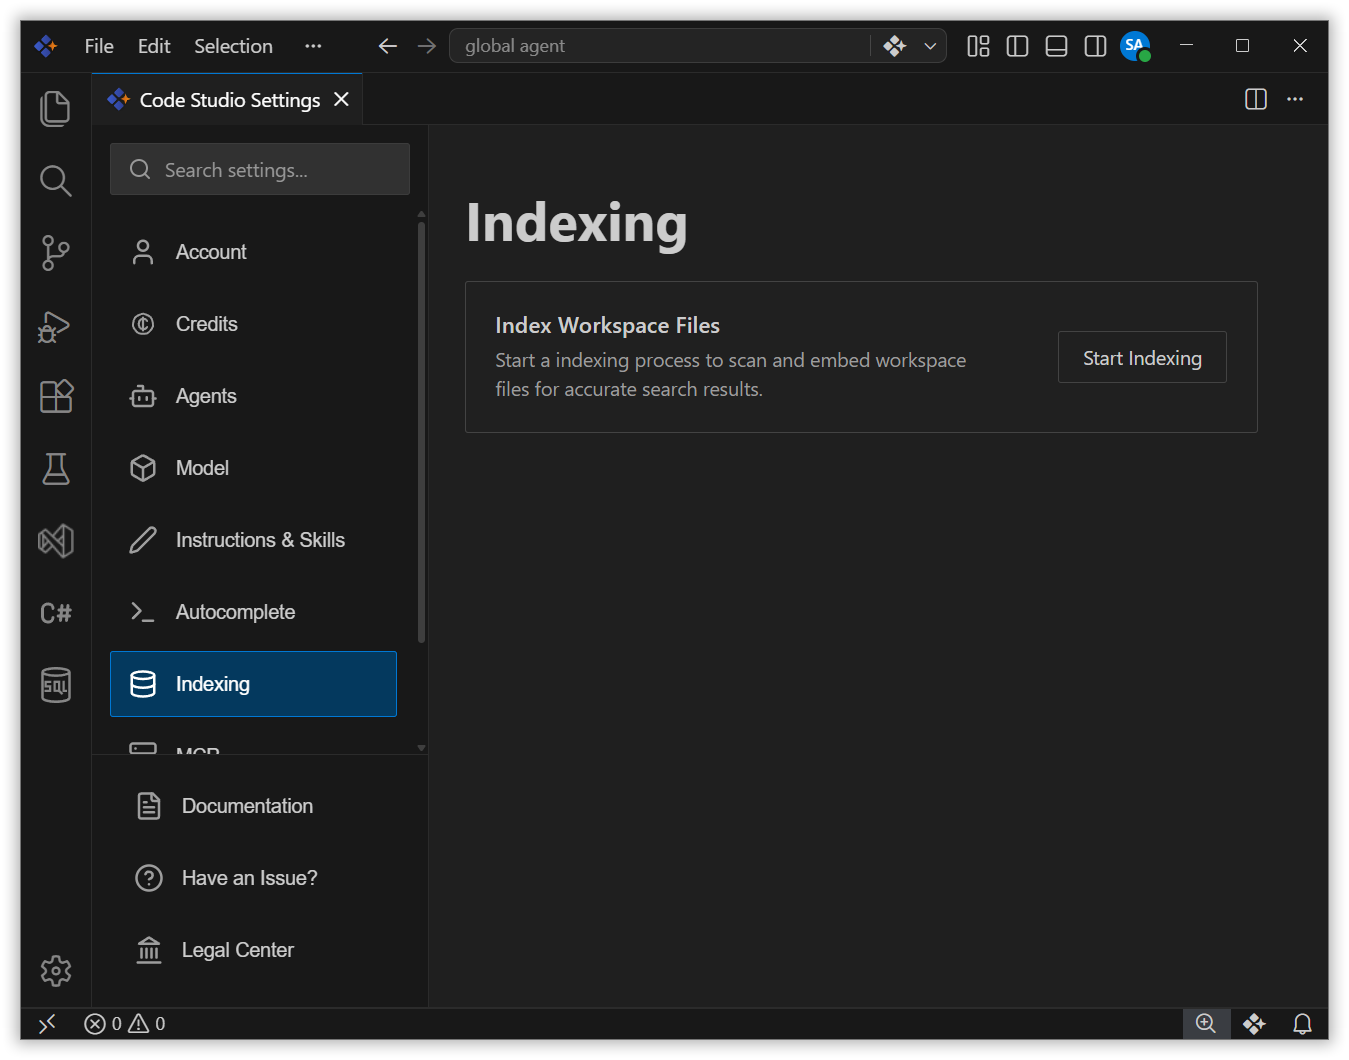Image resolution: width=1349 pixels, height=1060 pixels.
Task: Open the Selection menu
Action: coord(233,46)
